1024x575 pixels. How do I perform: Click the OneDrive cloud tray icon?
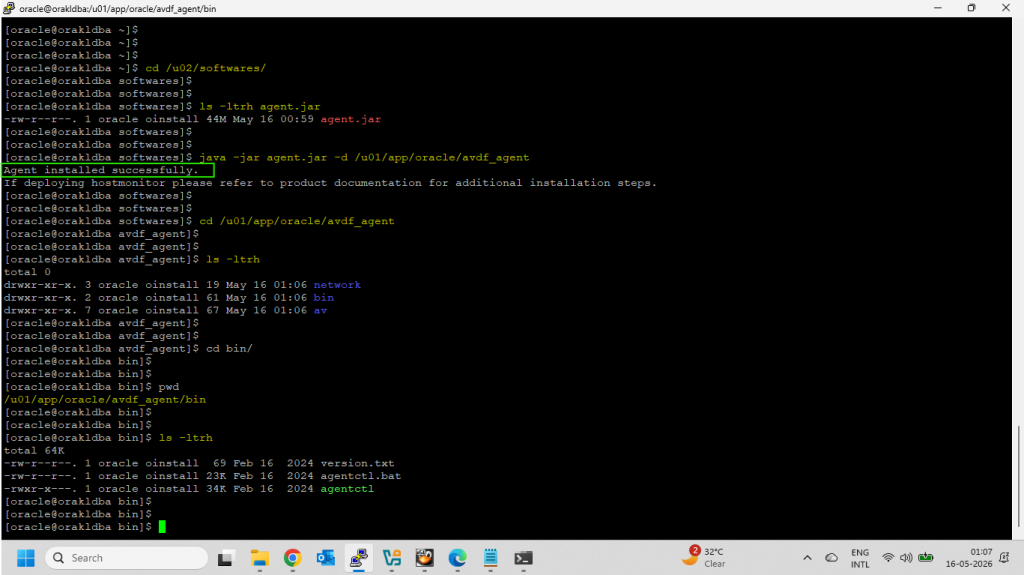point(831,558)
